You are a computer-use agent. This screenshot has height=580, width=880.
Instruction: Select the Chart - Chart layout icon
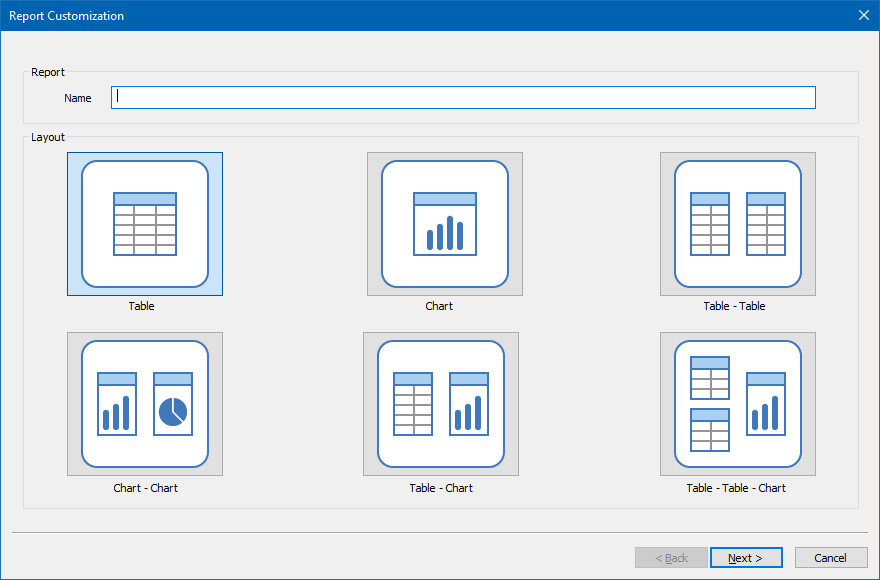click(145, 404)
